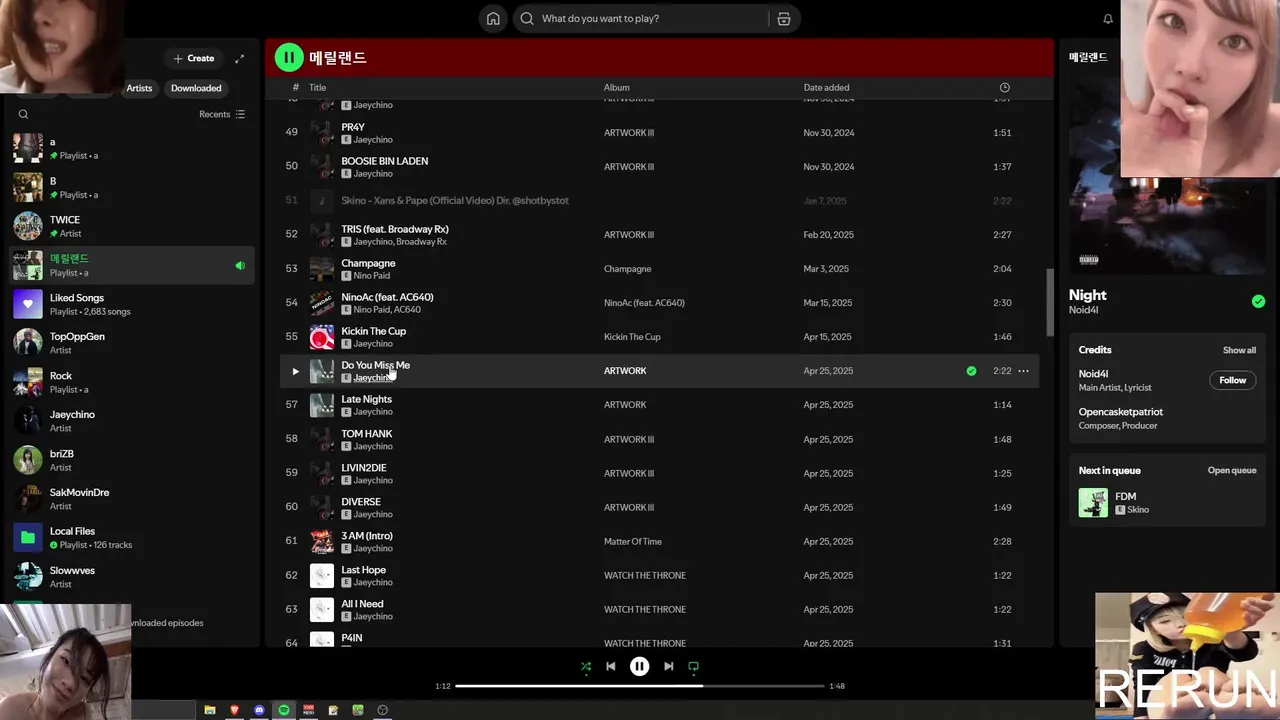Viewport: 1280px width, 720px height.
Task: Select track BOOSIE BIN LADEN
Action: [659, 167]
